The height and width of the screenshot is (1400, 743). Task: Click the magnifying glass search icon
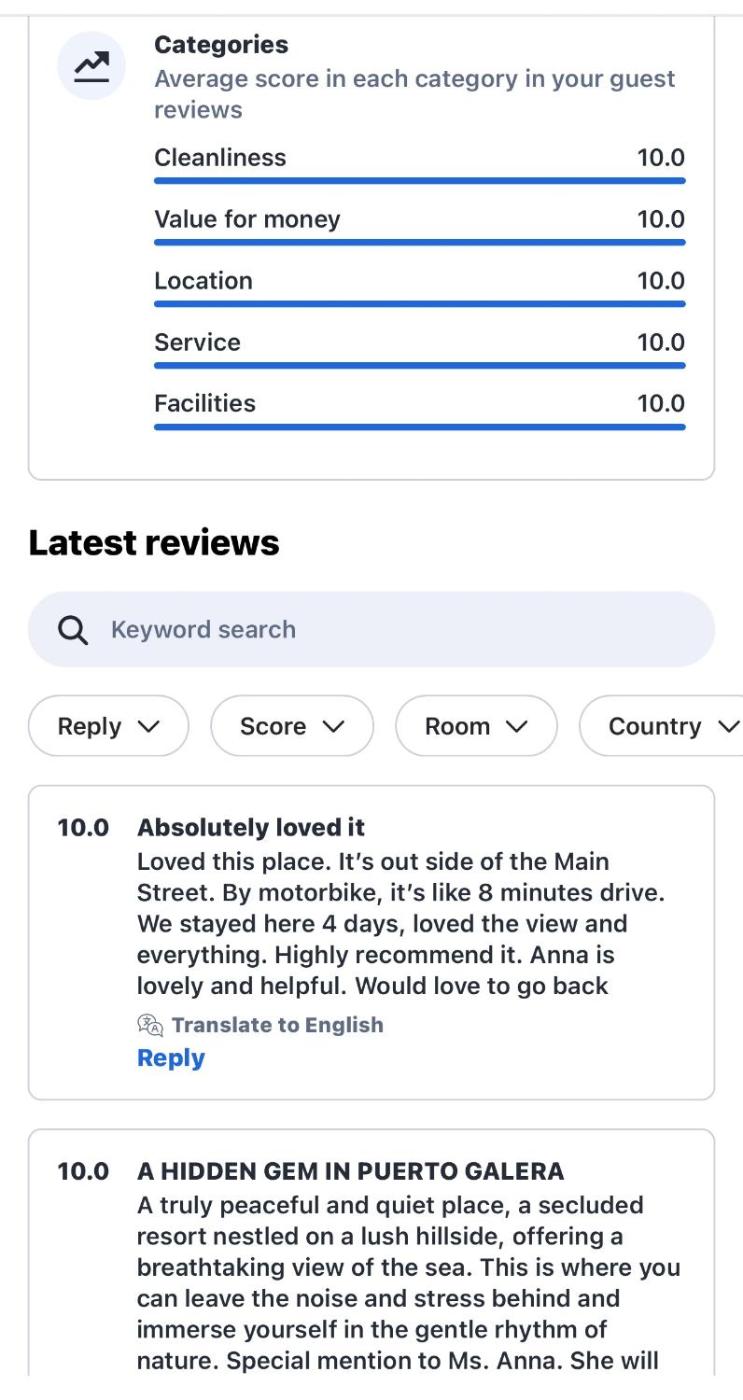click(73, 630)
